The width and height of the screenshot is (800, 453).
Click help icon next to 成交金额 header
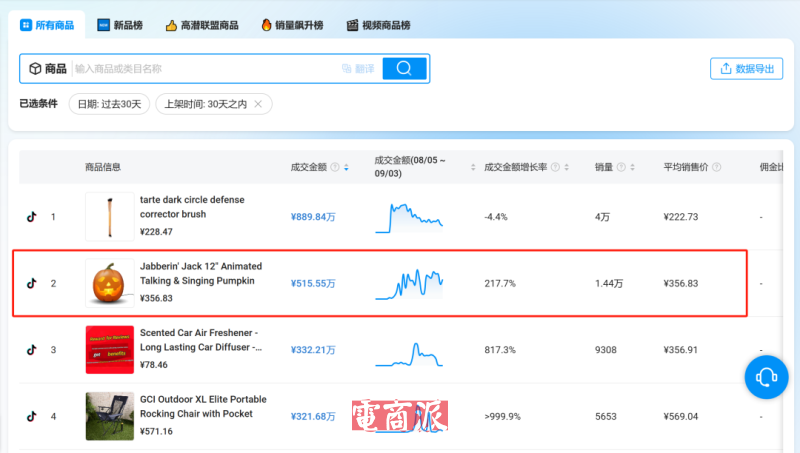[335, 167]
